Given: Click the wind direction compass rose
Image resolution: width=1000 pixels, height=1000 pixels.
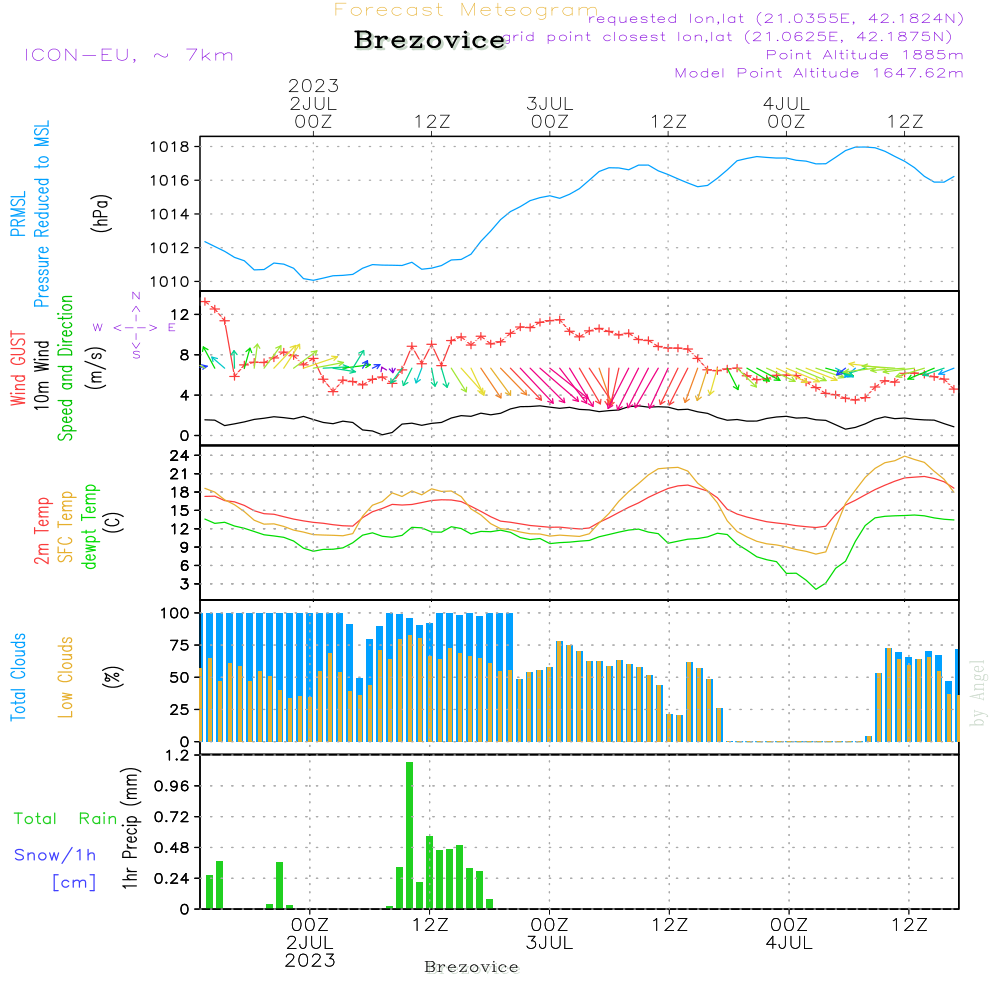Looking at the screenshot, I should click(x=135, y=326).
